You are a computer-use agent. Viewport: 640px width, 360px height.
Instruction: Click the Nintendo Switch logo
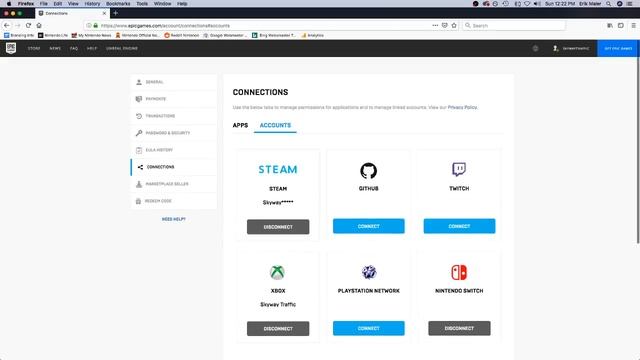[x=459, y=272]
